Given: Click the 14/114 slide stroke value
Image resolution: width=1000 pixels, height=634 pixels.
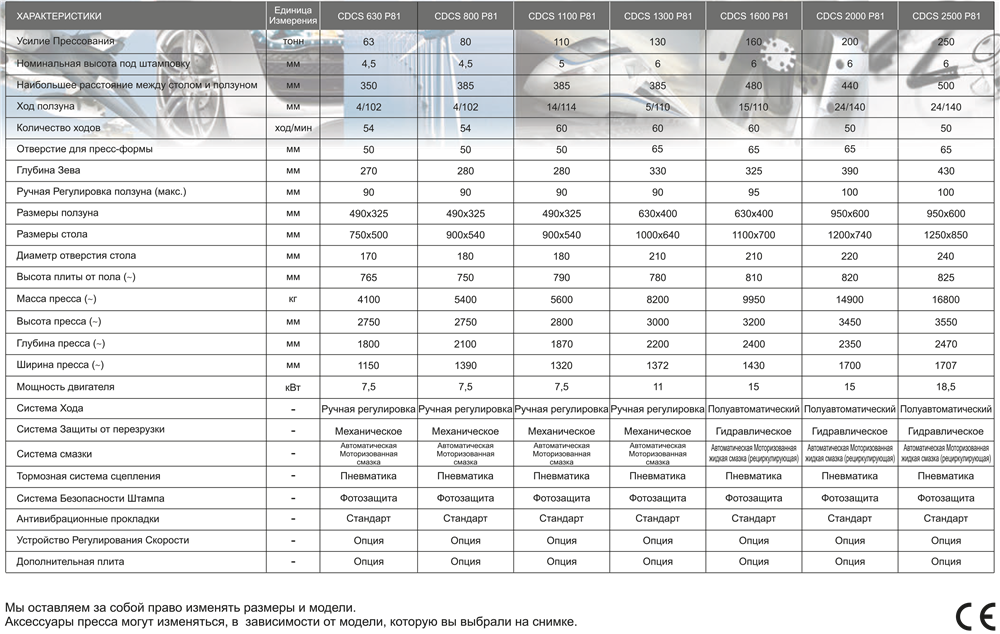Looking at the screenshot, I should pos(562,107).
